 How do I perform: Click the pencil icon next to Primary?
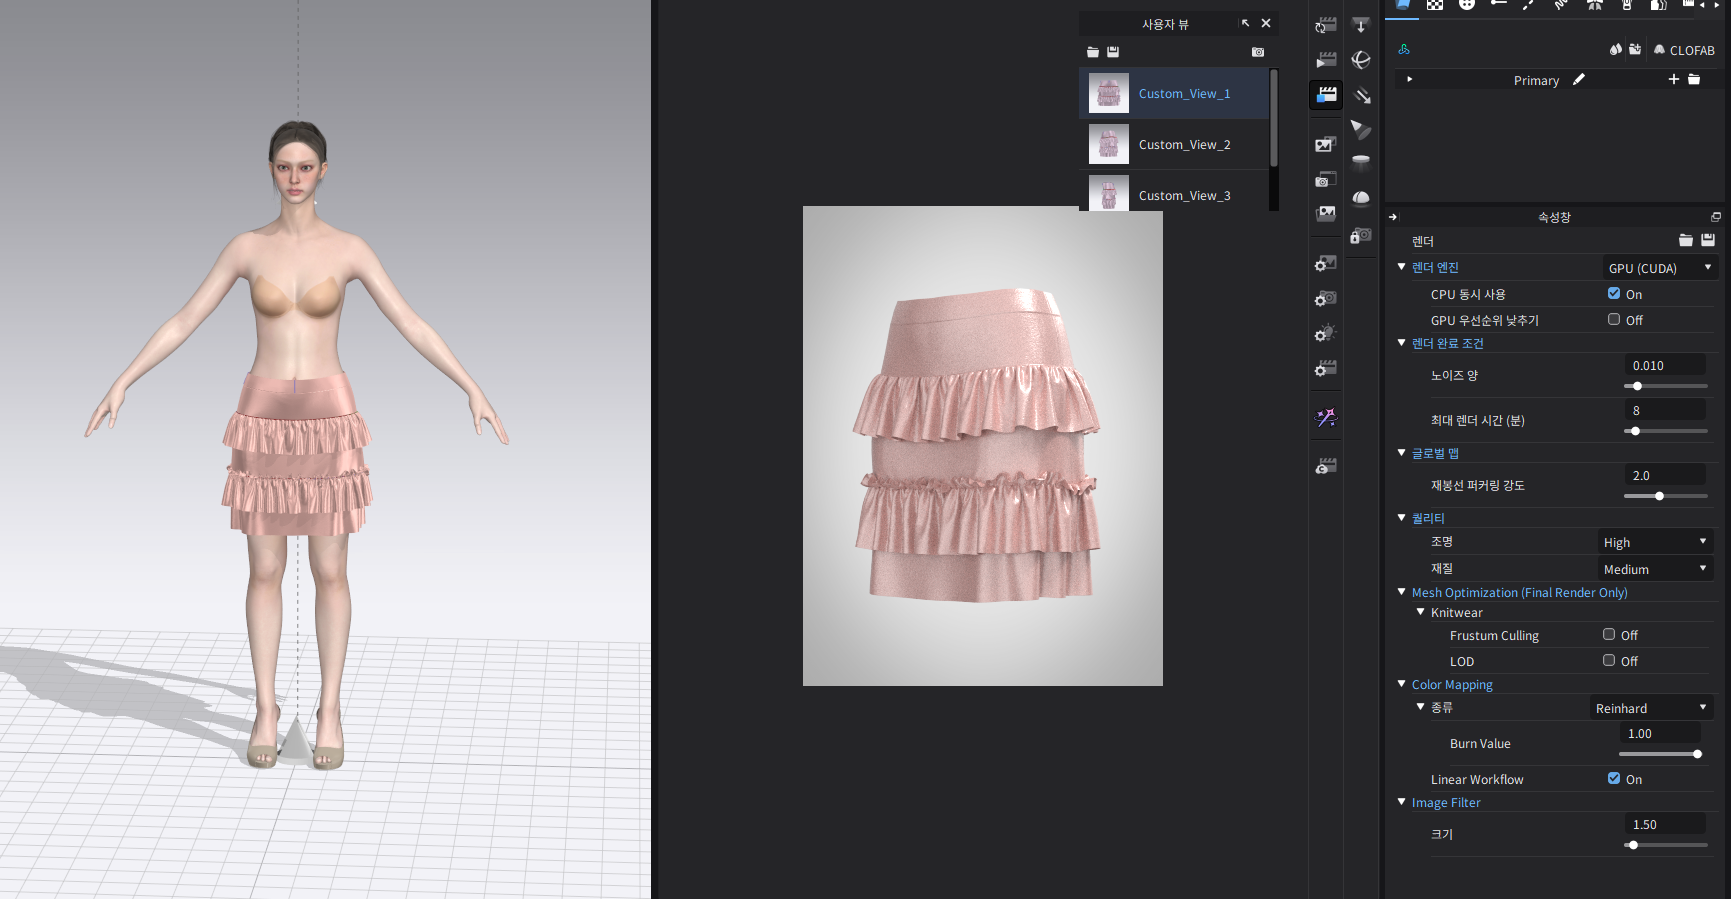point(1579,80)
